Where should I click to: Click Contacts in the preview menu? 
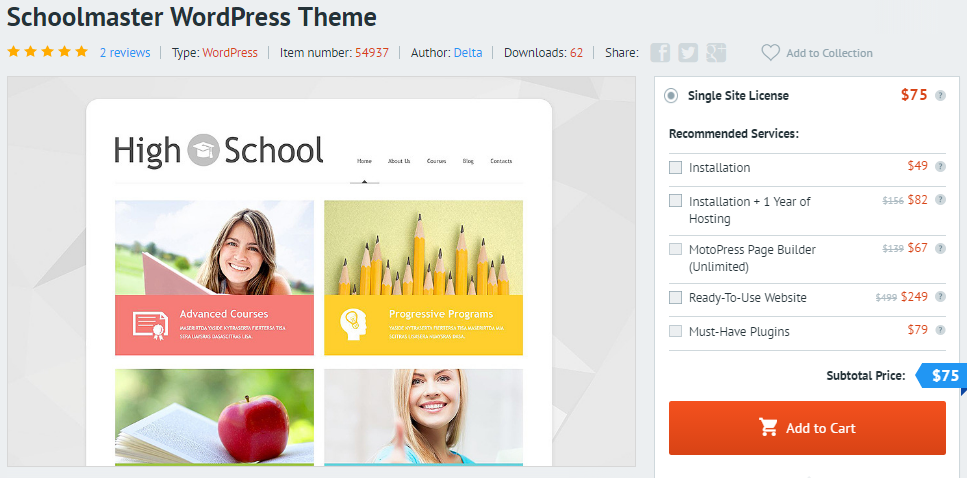pyautogui.click(x=501, y=161)
